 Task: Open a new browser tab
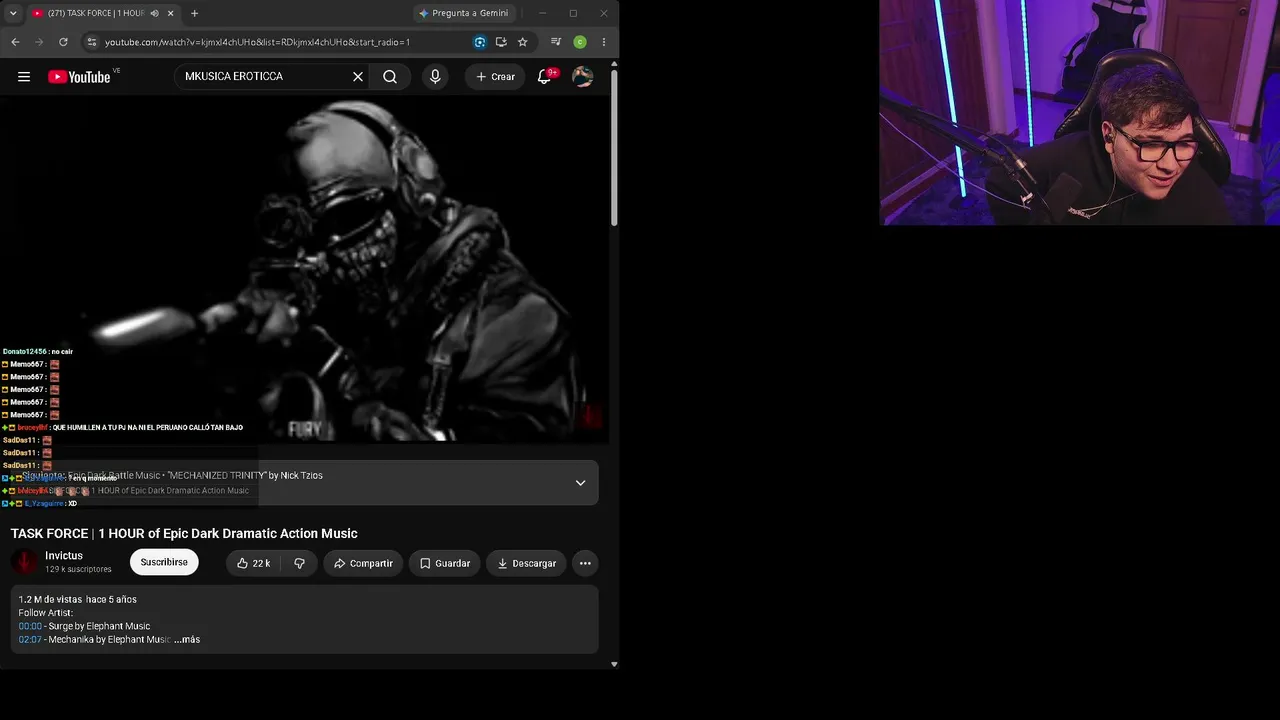tap(194, 13)
